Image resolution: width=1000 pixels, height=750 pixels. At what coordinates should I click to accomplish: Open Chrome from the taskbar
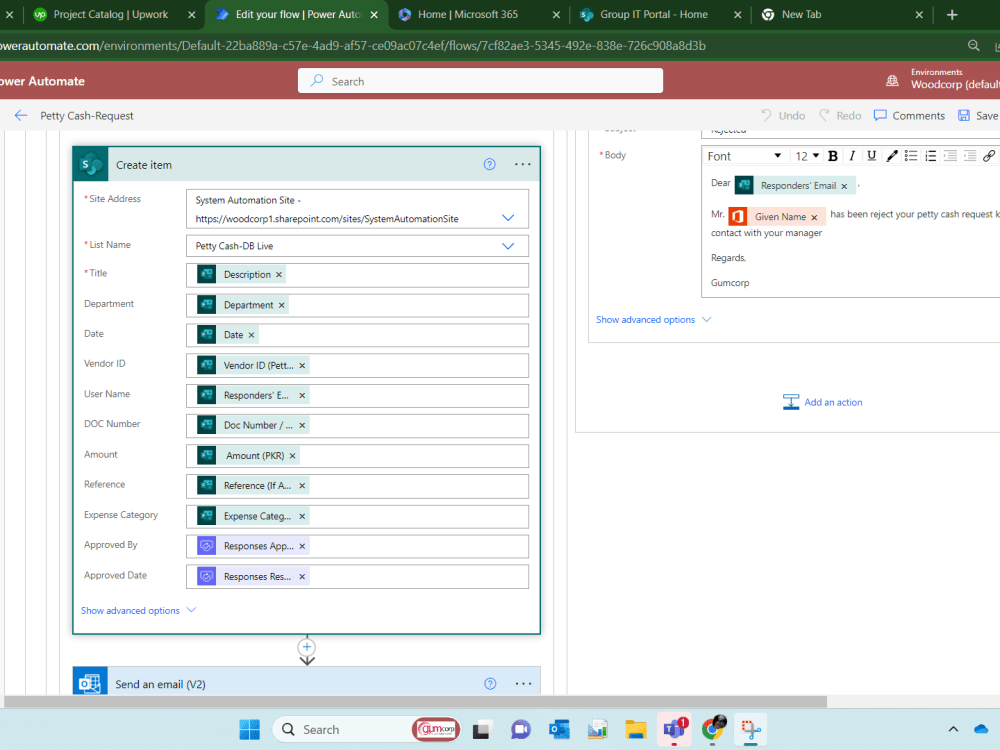pos(713,728)
